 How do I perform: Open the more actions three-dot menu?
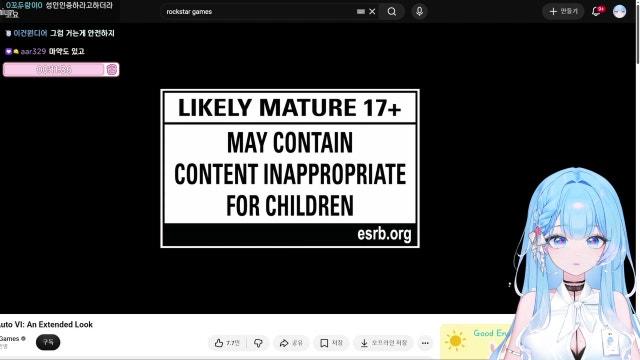(x=425, y=343)
